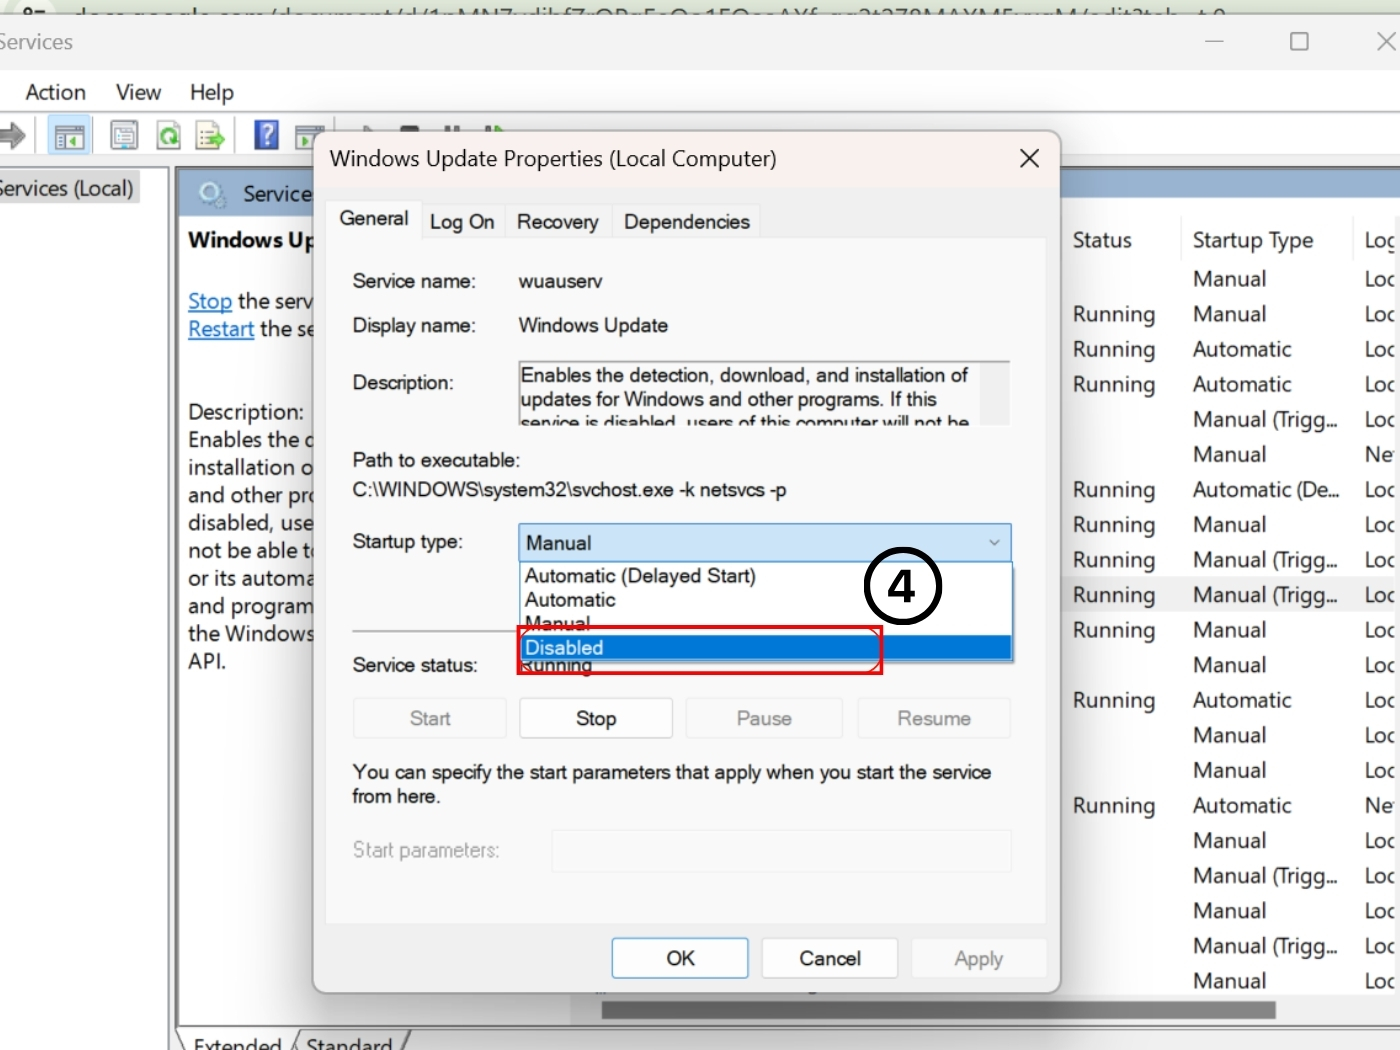
Task: Switch to the Standard view tab
Action: [x=349, y=1042]
